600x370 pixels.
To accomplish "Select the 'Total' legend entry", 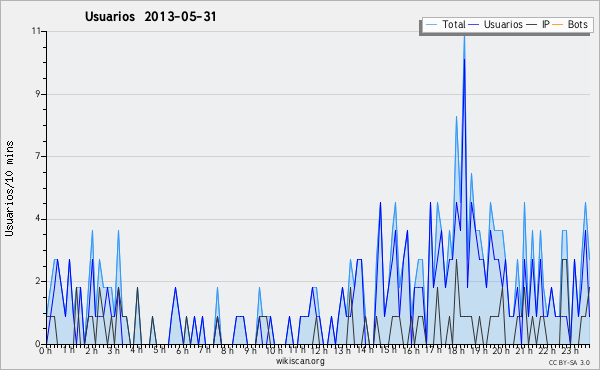I will click(x=445, y=24).
